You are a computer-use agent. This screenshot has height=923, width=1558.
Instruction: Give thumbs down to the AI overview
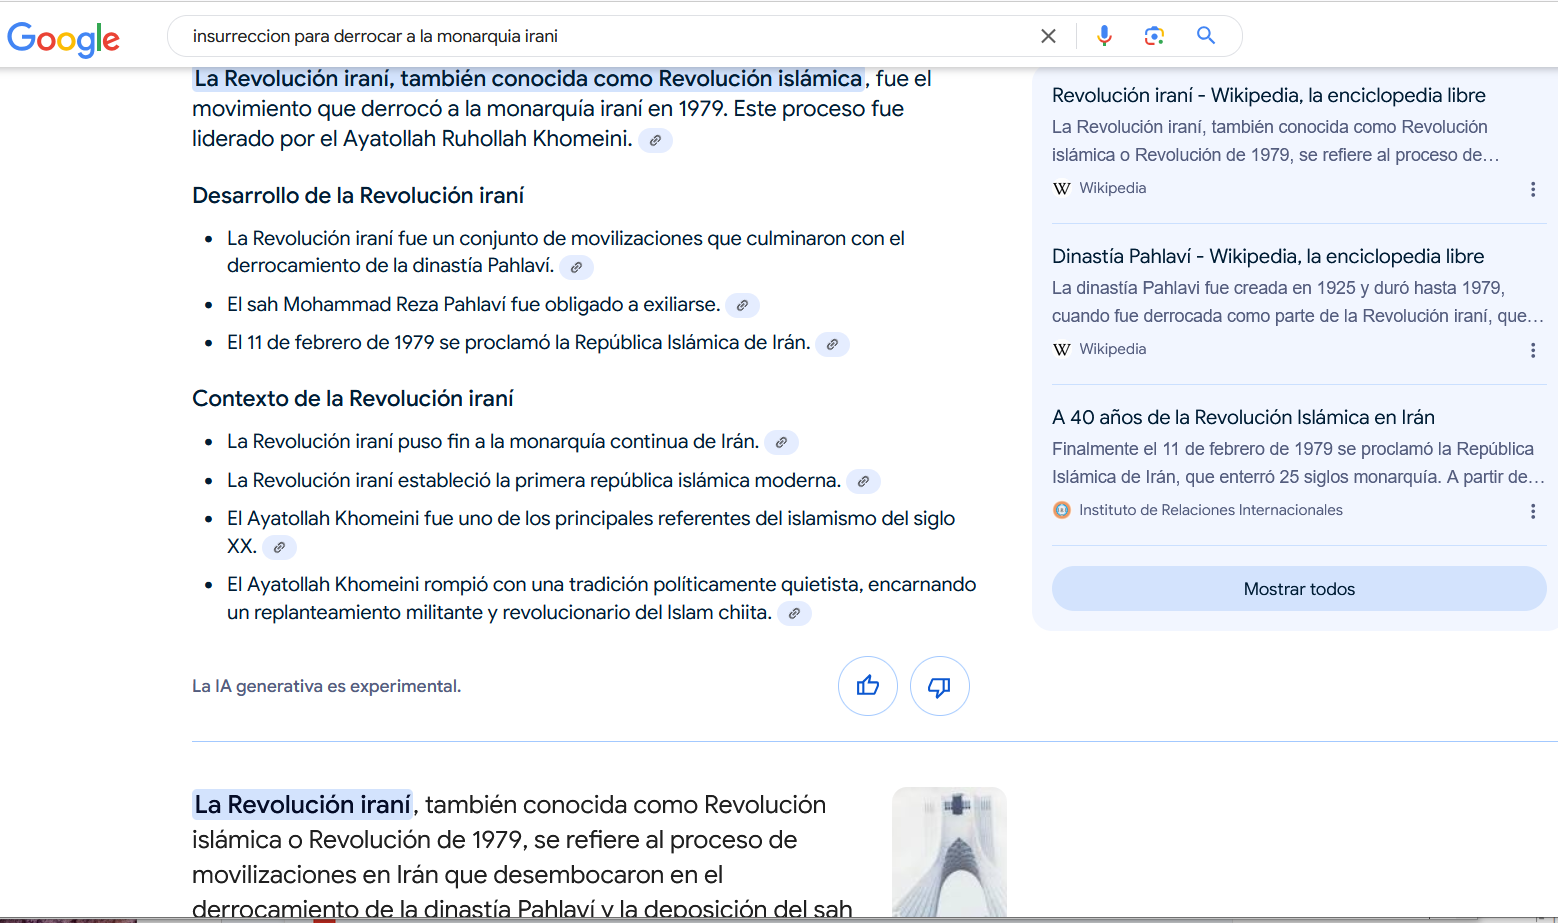click(x=940, y=686)
